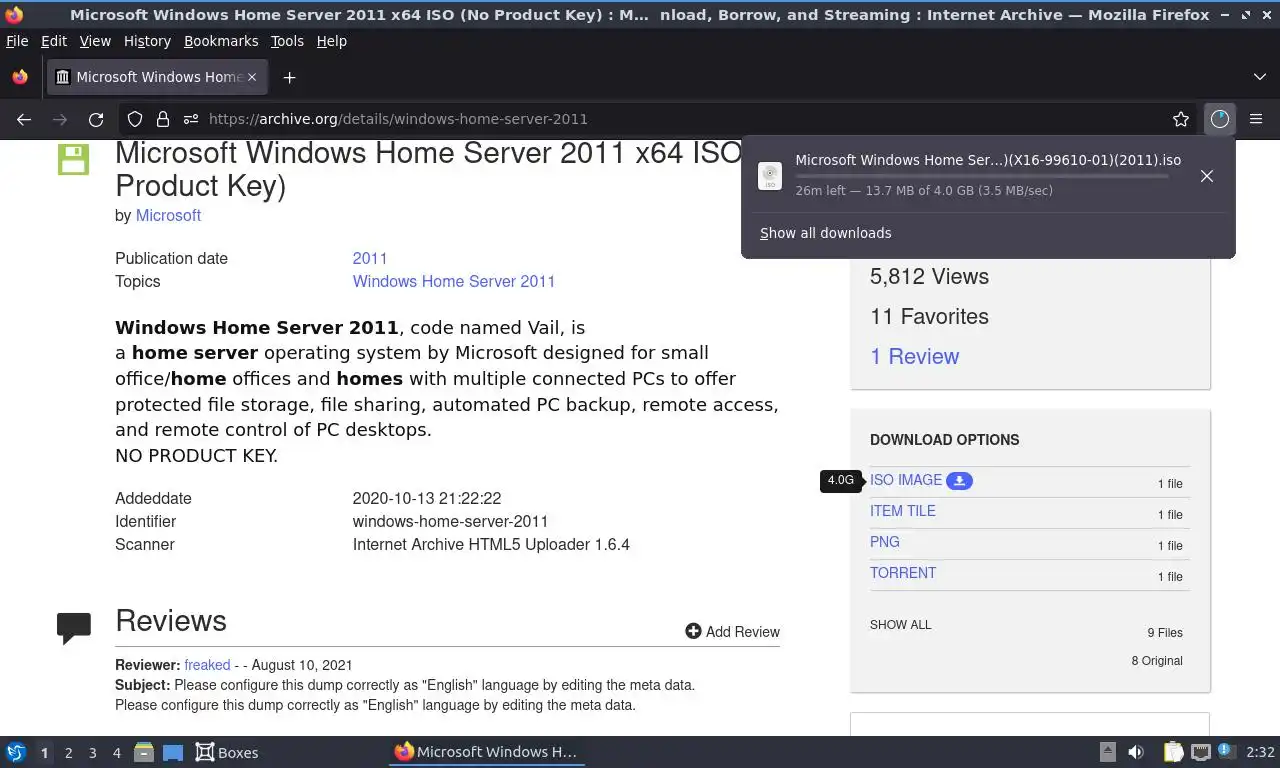Screen dimensions: 1280x768
Task: Download the ISO IMAGE option
Action: click(906, 480)
